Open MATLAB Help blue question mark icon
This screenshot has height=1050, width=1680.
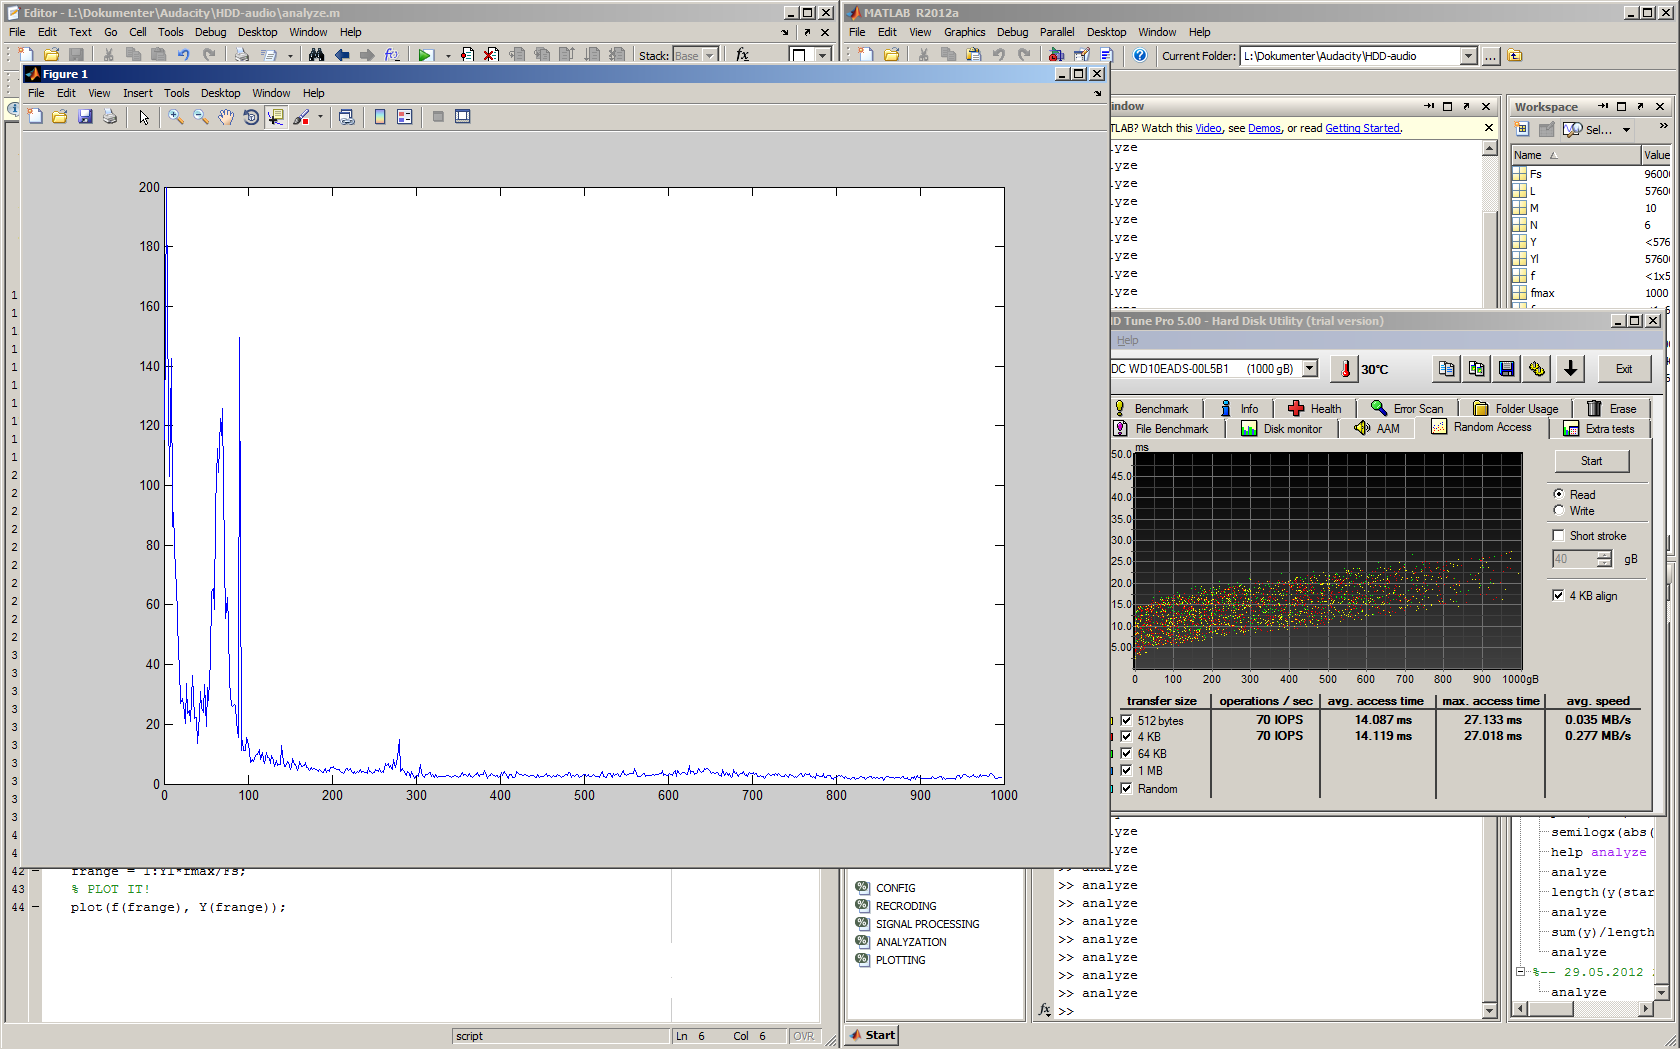click(x=1140, y=55)
